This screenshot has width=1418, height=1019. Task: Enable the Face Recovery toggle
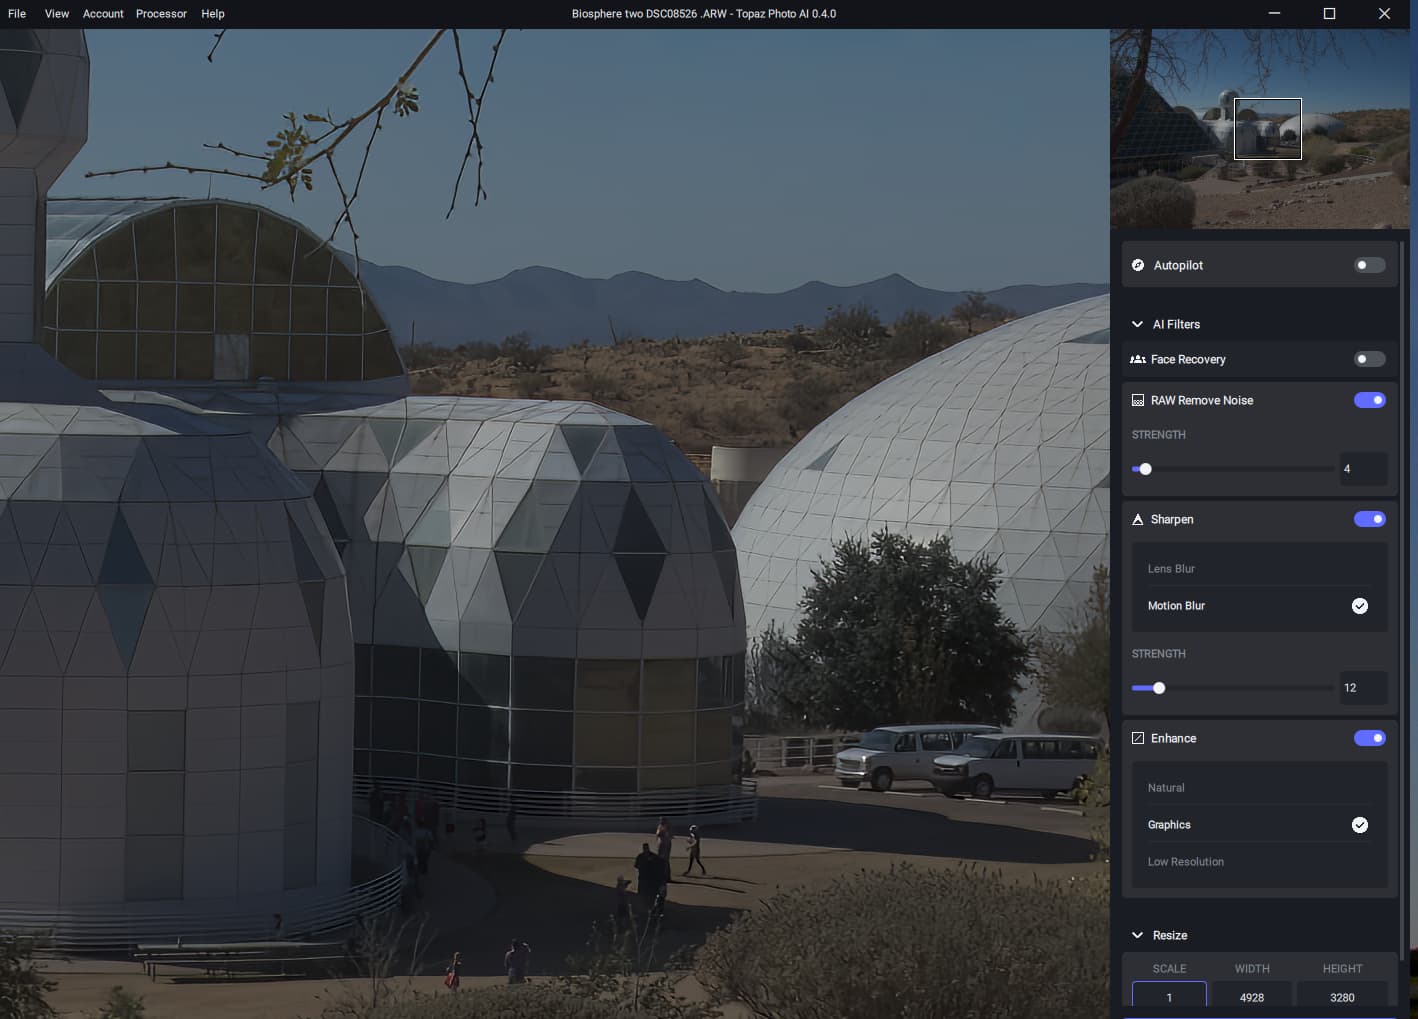(1368, 359)
